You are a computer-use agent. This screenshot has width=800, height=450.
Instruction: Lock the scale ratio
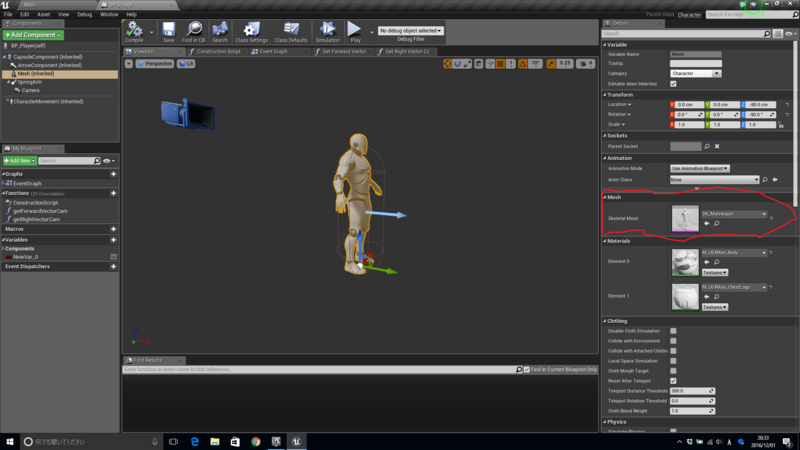point(781,125)
